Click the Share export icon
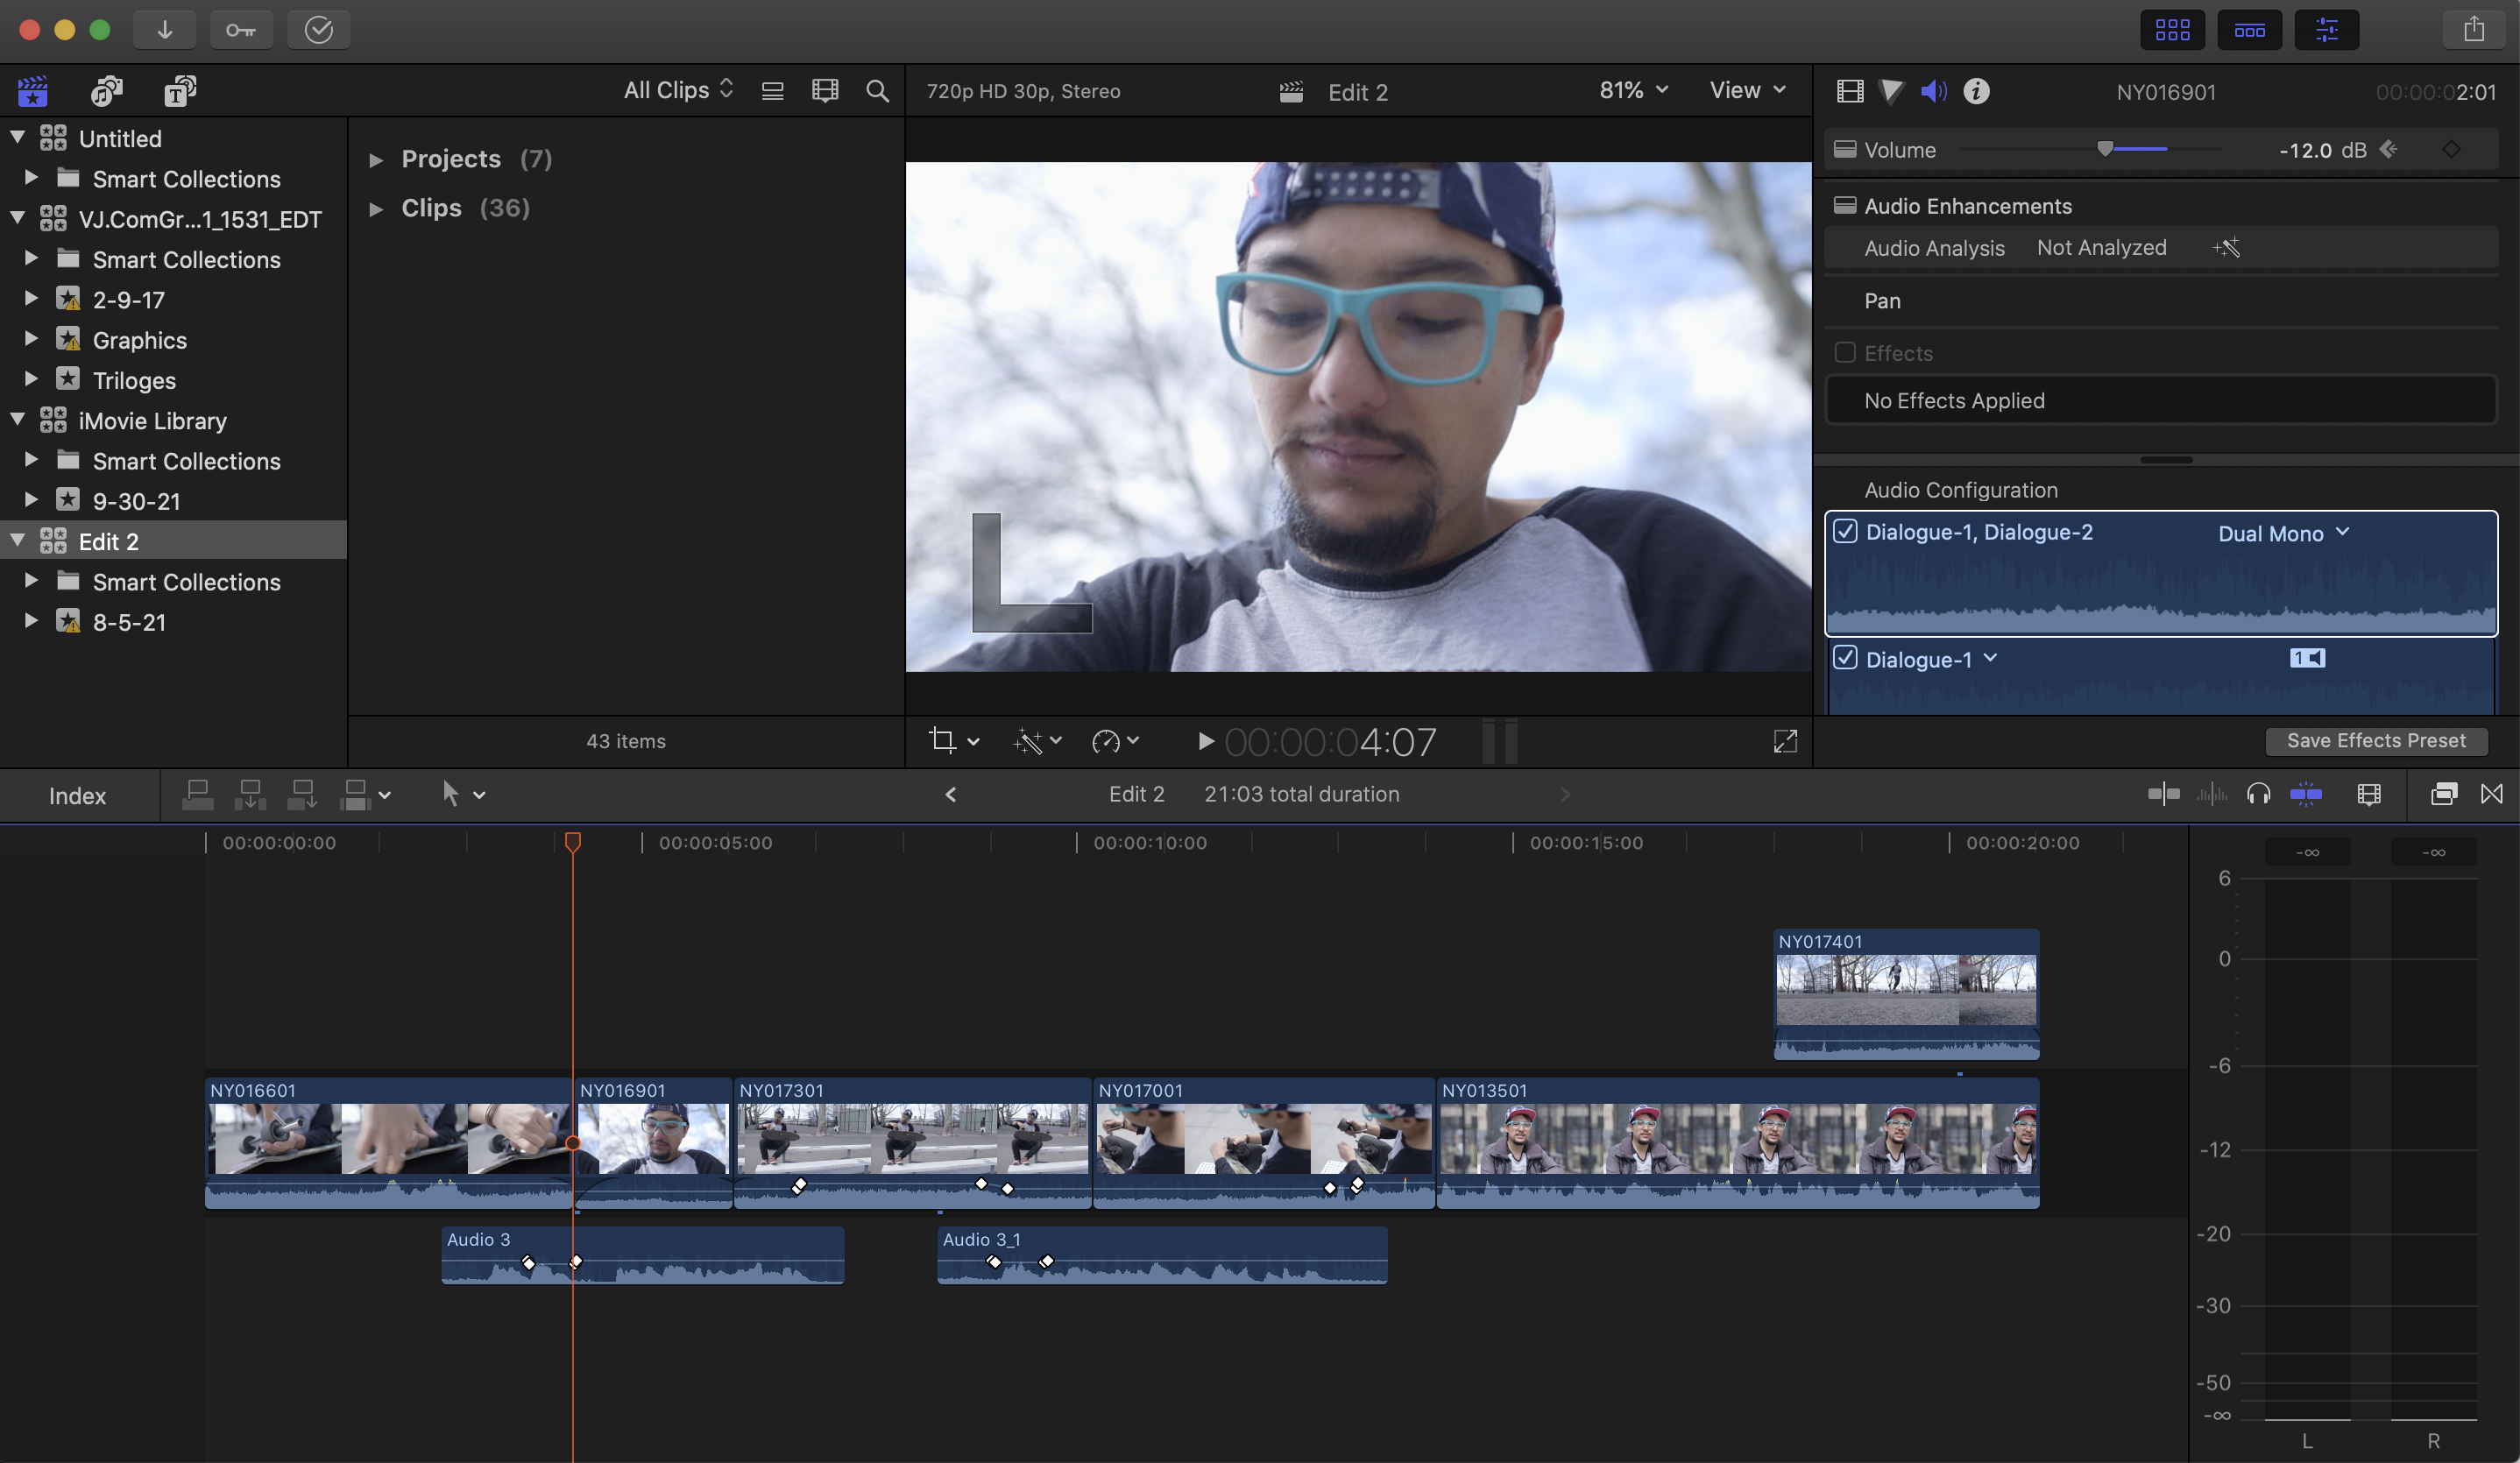2520x1463 pixels. (x=2473, y=29)
